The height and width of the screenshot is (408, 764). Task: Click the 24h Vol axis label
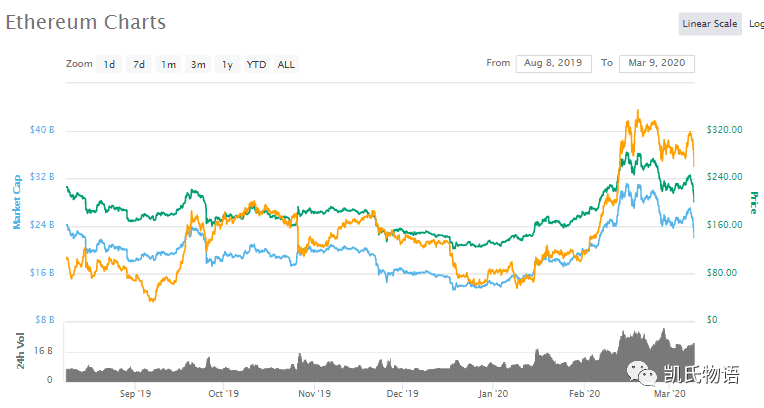click(x=20, y=350)
